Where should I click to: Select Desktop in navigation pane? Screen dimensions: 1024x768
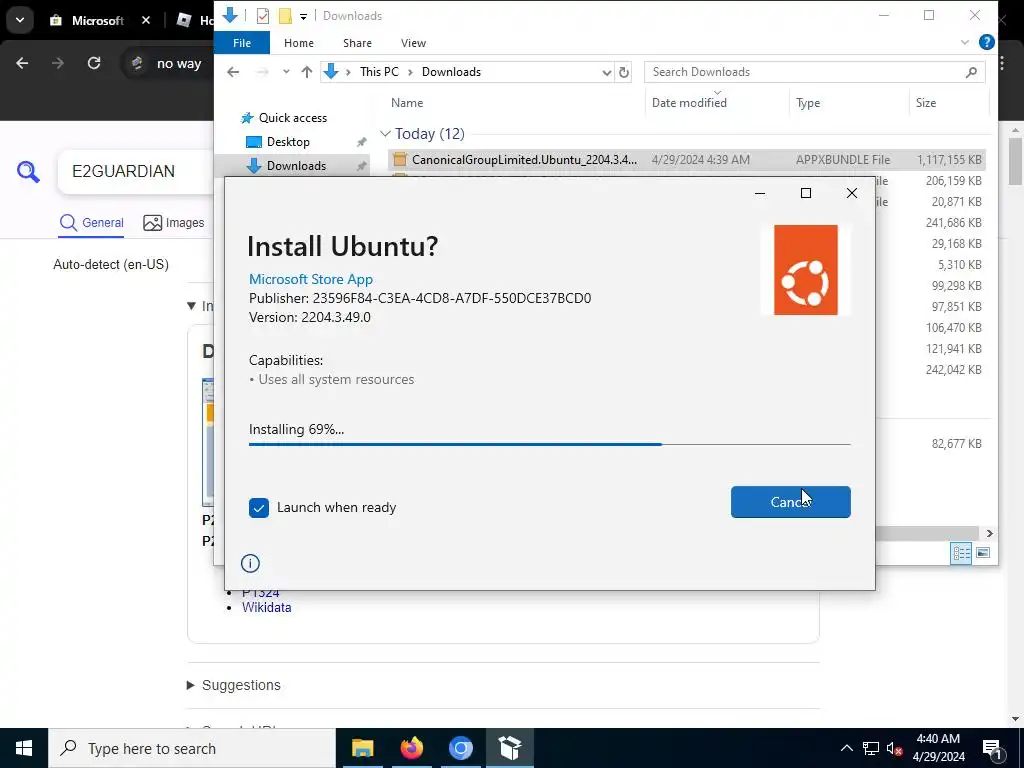click(288, 142)
